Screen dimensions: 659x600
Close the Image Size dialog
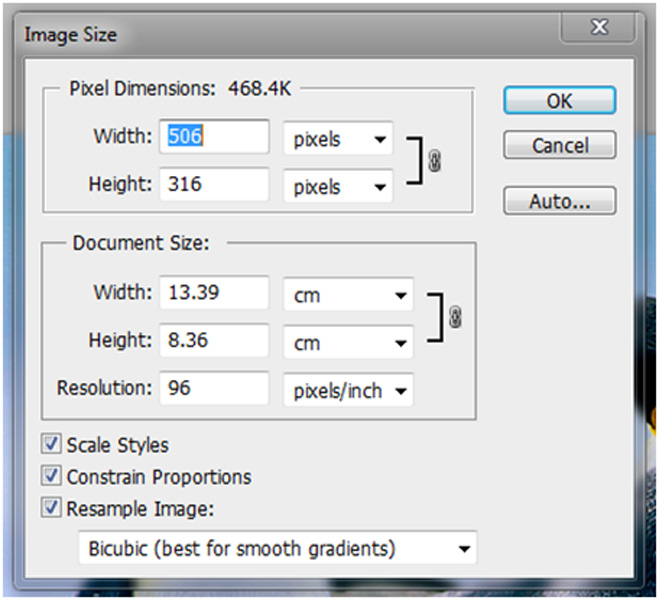pos(598,27)
